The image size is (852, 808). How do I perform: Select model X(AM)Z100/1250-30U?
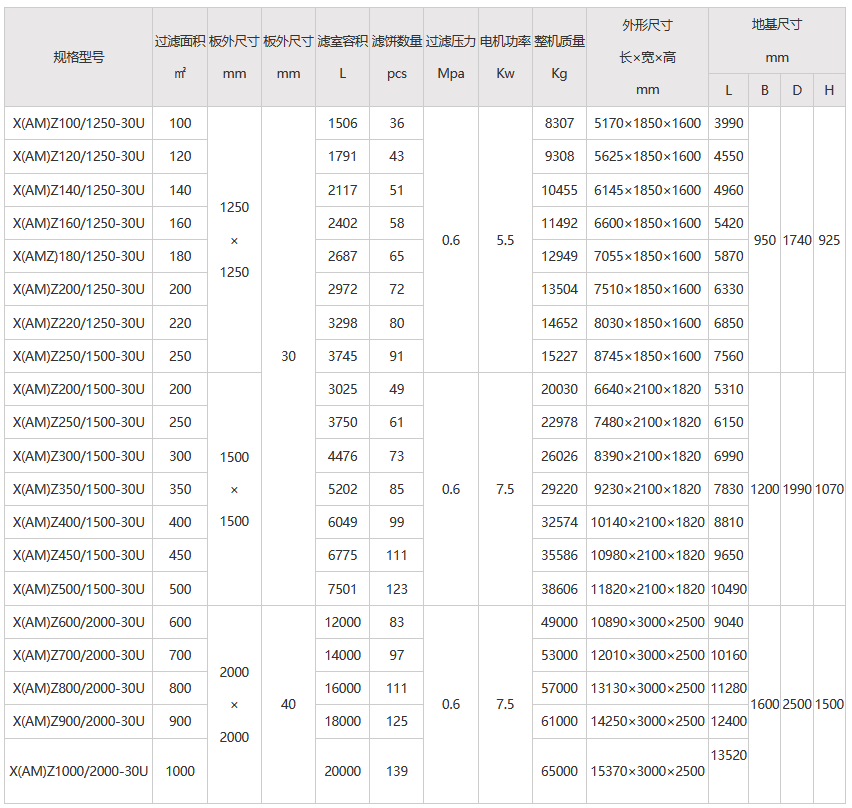[x=79, y=123]
